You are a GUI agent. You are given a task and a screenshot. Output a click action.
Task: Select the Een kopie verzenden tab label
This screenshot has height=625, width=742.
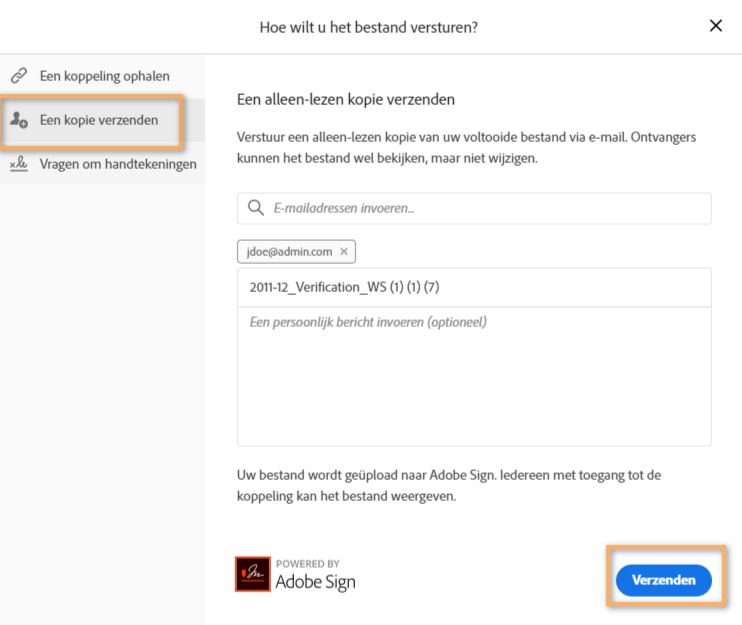click(x=98, y=120)
